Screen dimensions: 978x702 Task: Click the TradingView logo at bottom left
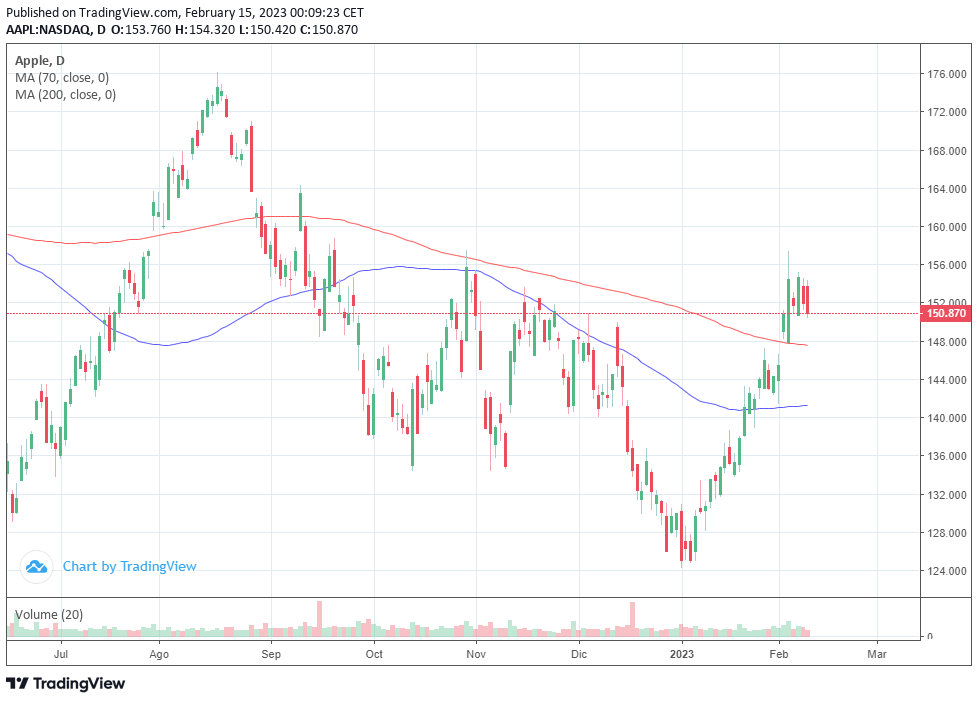65,683
